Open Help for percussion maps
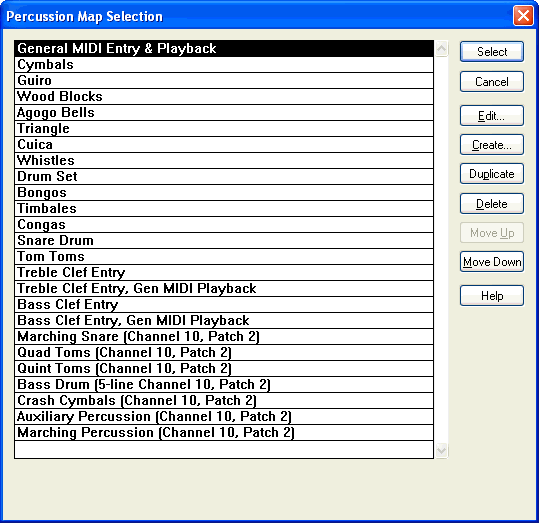This screenshot has height=523, width=539. point(492,296)
